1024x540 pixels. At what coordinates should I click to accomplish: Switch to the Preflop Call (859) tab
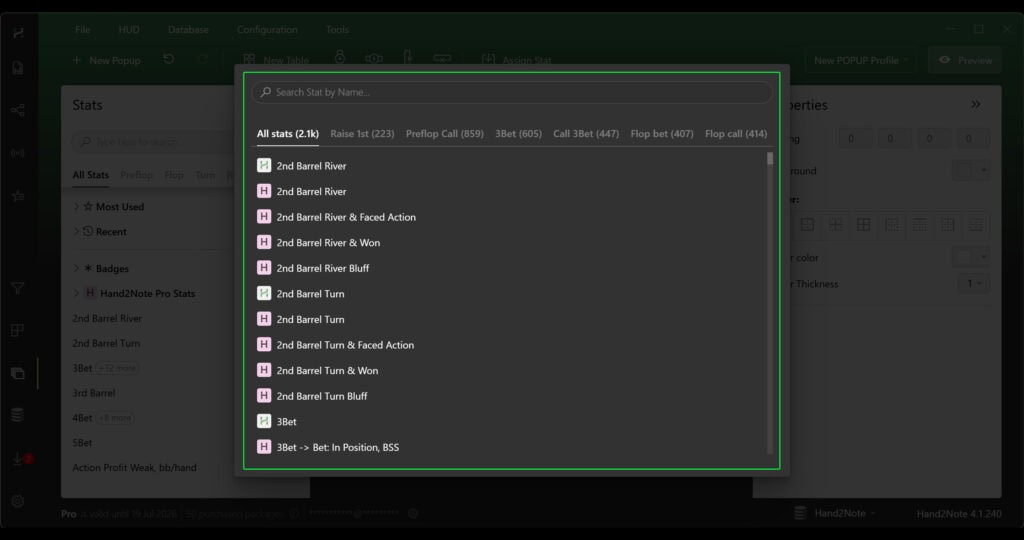(444, 134)
